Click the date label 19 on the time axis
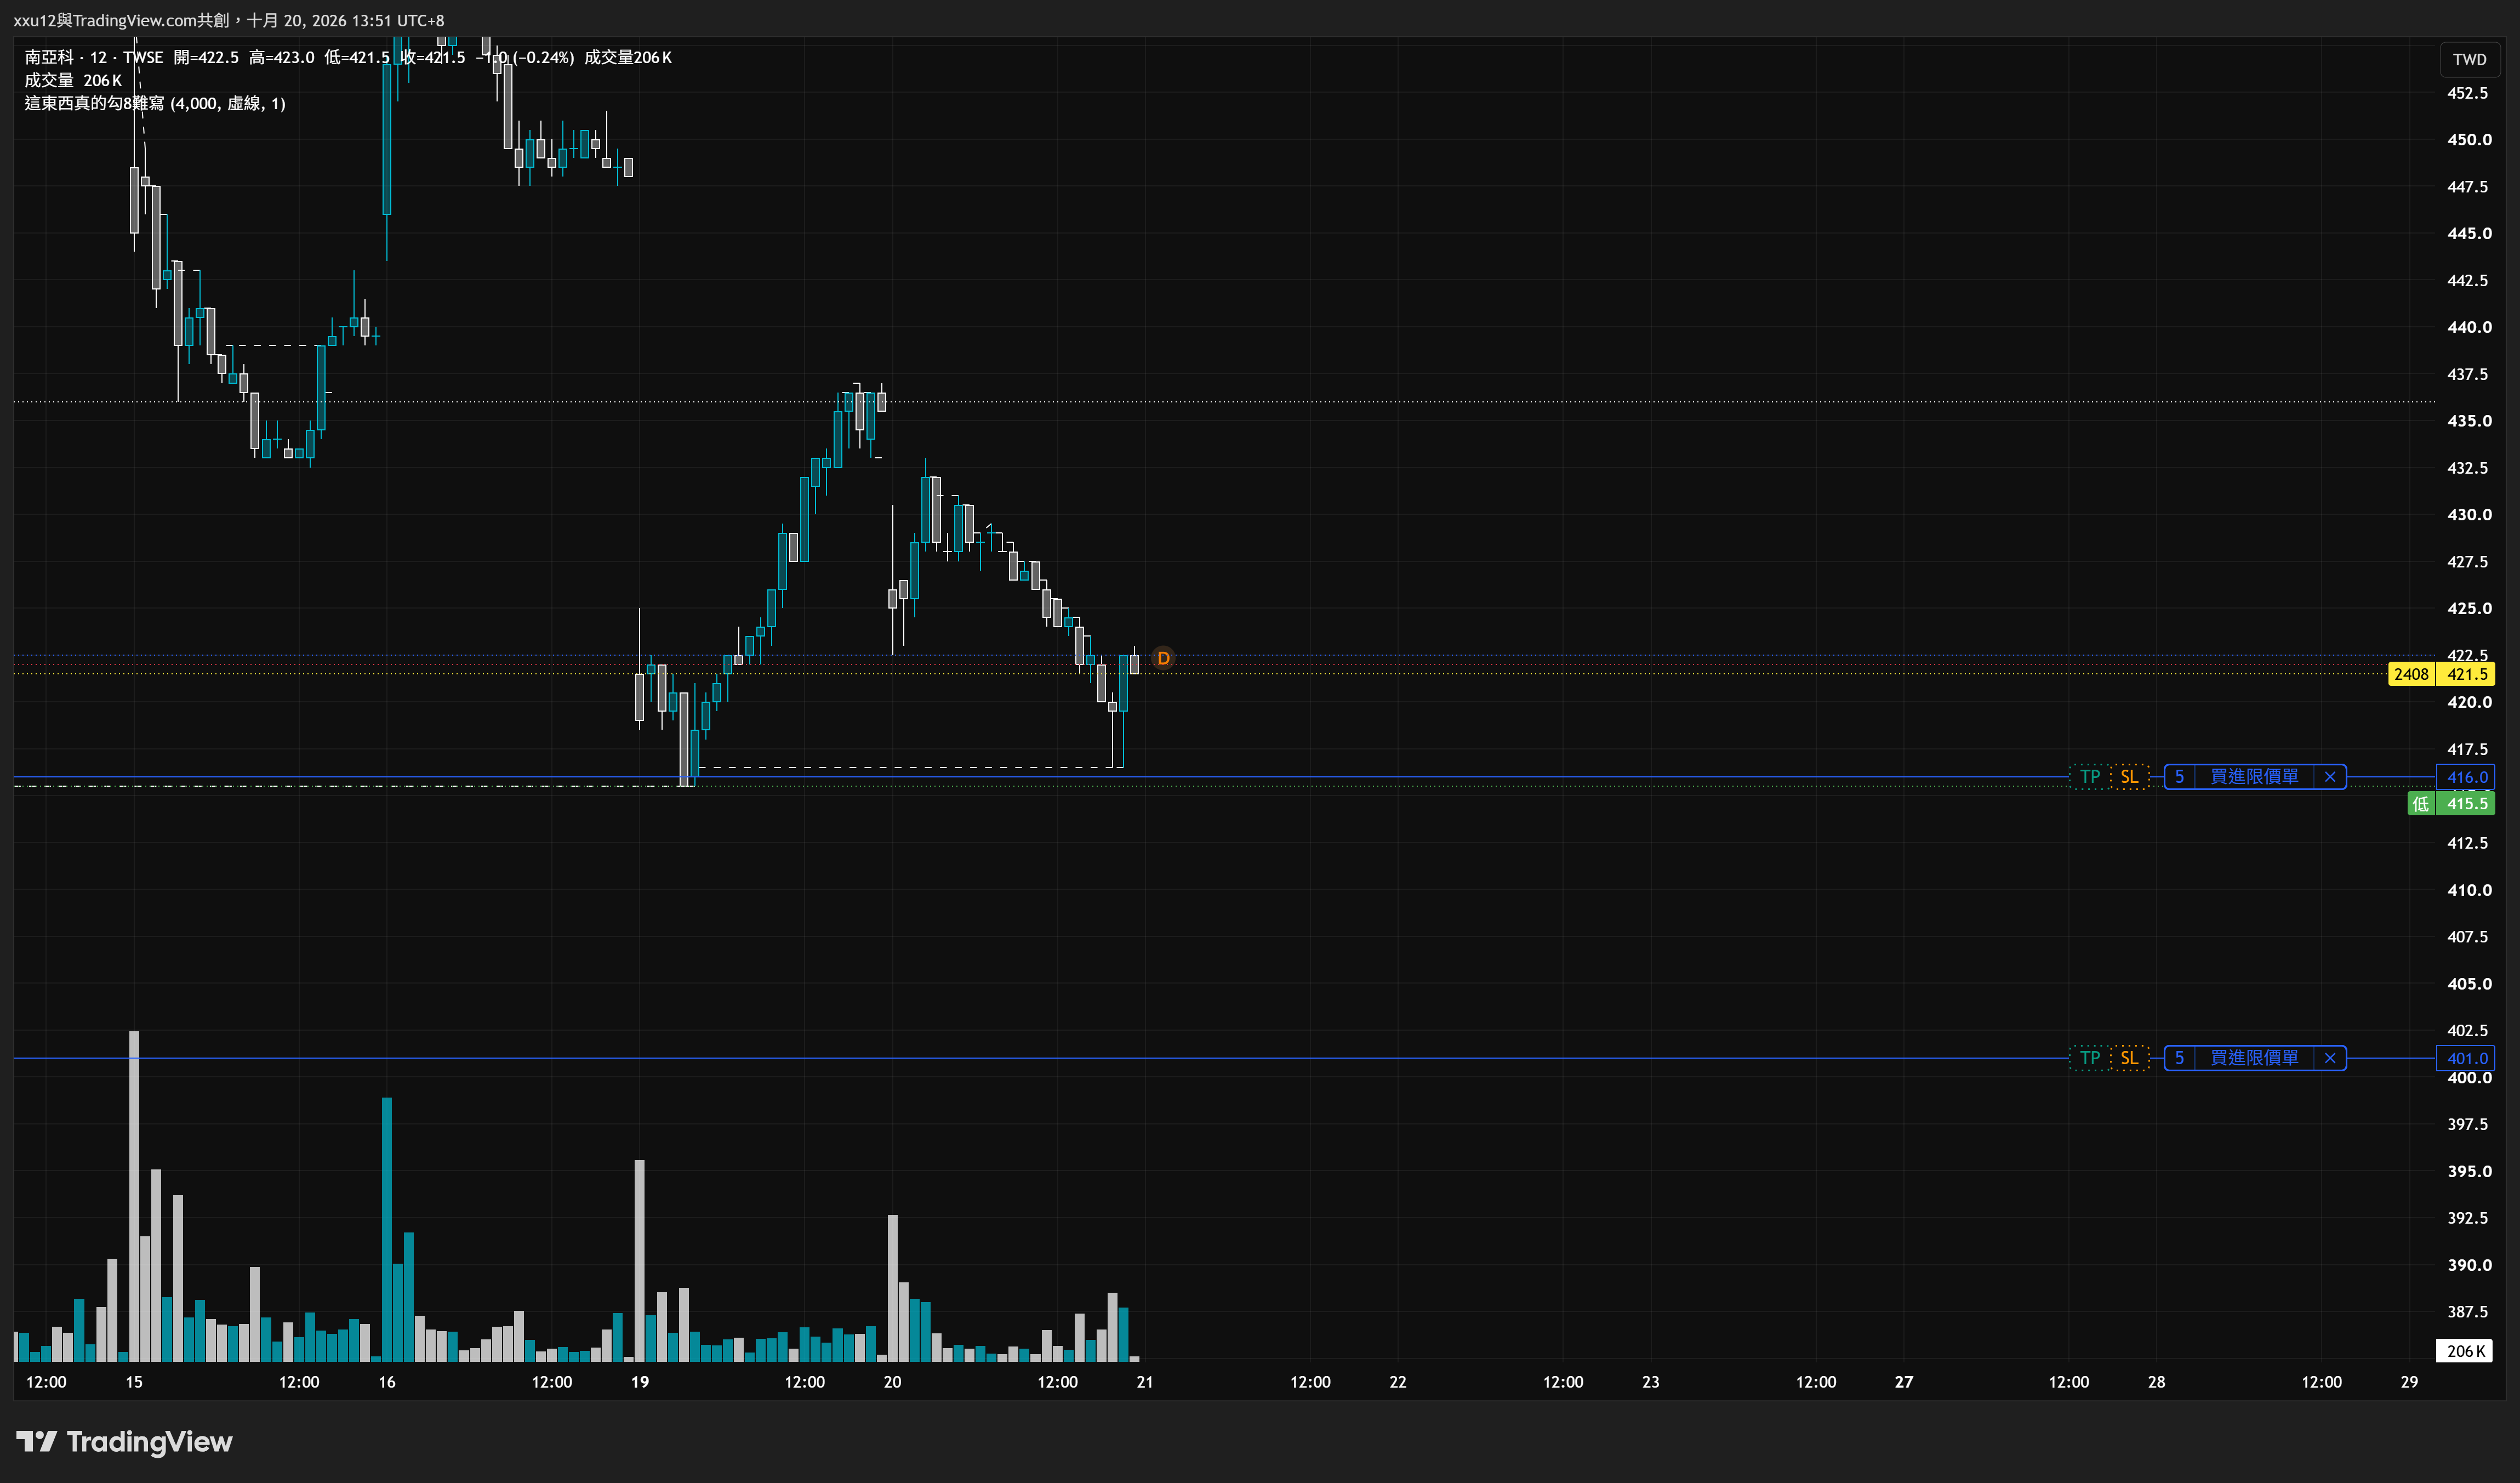The height and width of the screenshot is (1483, 2520). click(640, 1382)
